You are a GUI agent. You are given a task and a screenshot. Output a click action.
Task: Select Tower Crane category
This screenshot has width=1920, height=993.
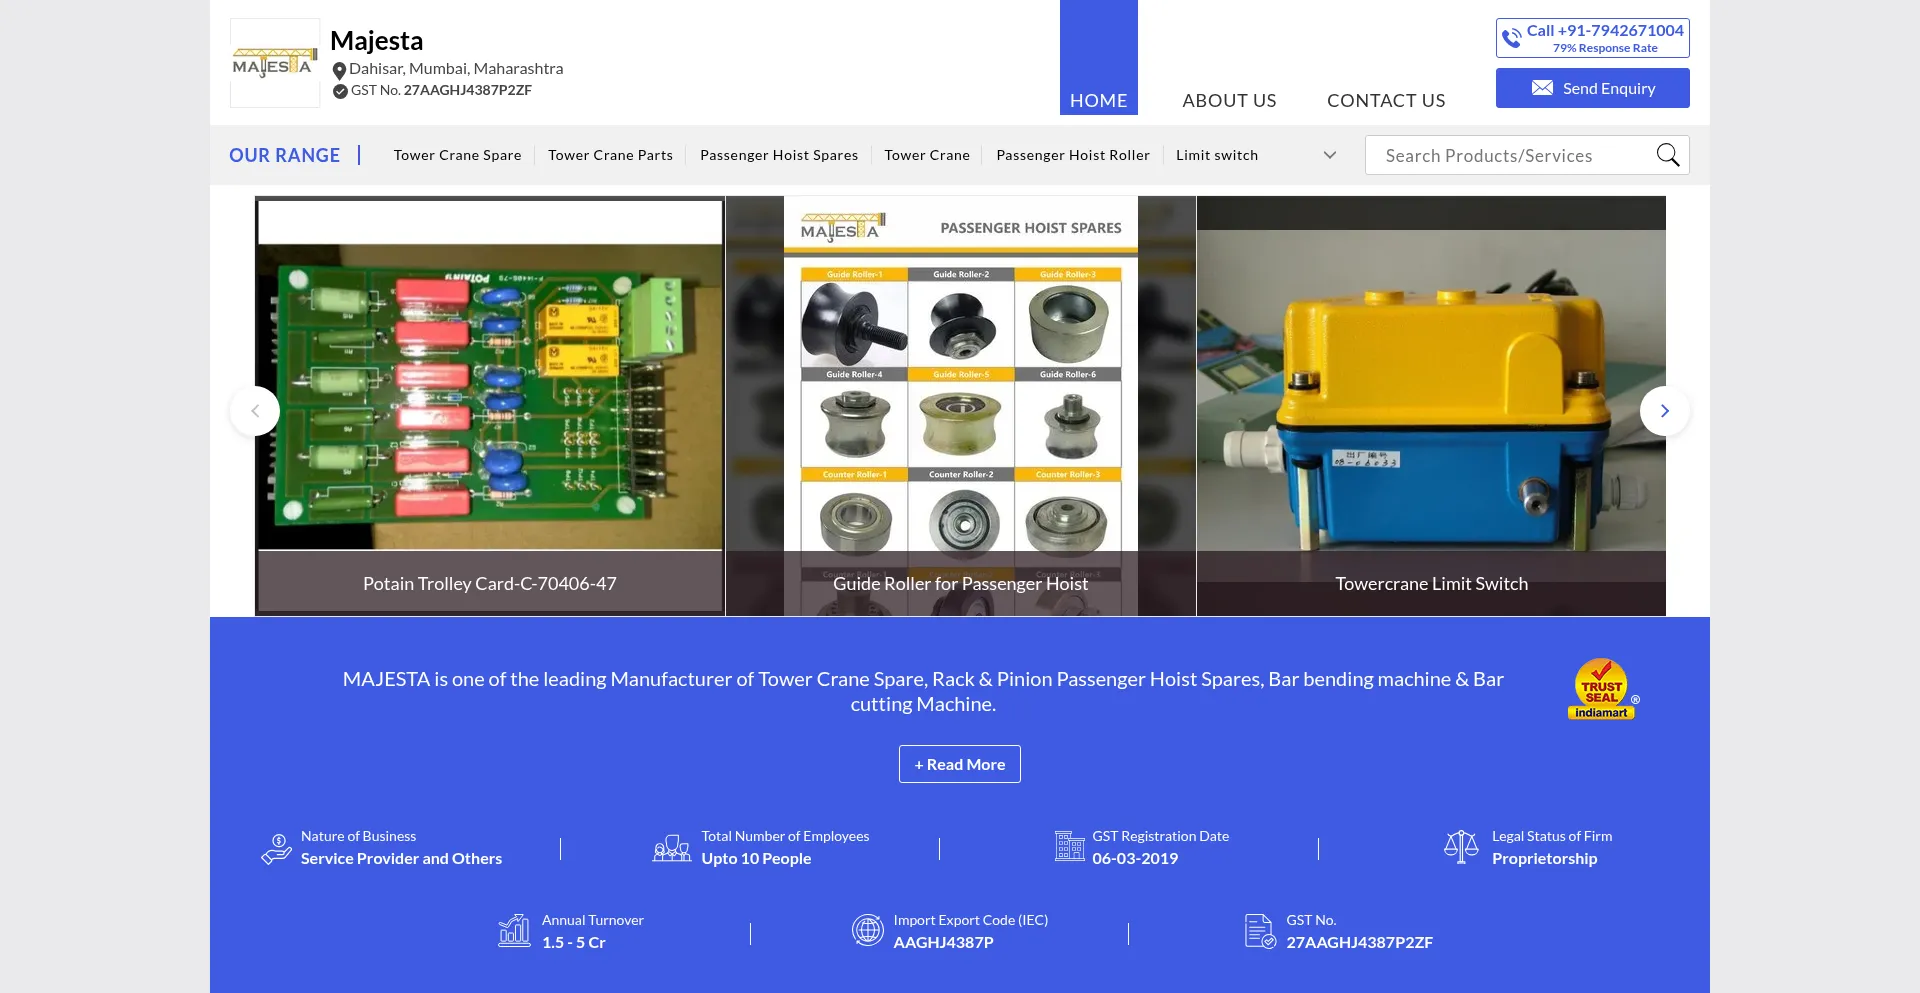click(927, 155)
